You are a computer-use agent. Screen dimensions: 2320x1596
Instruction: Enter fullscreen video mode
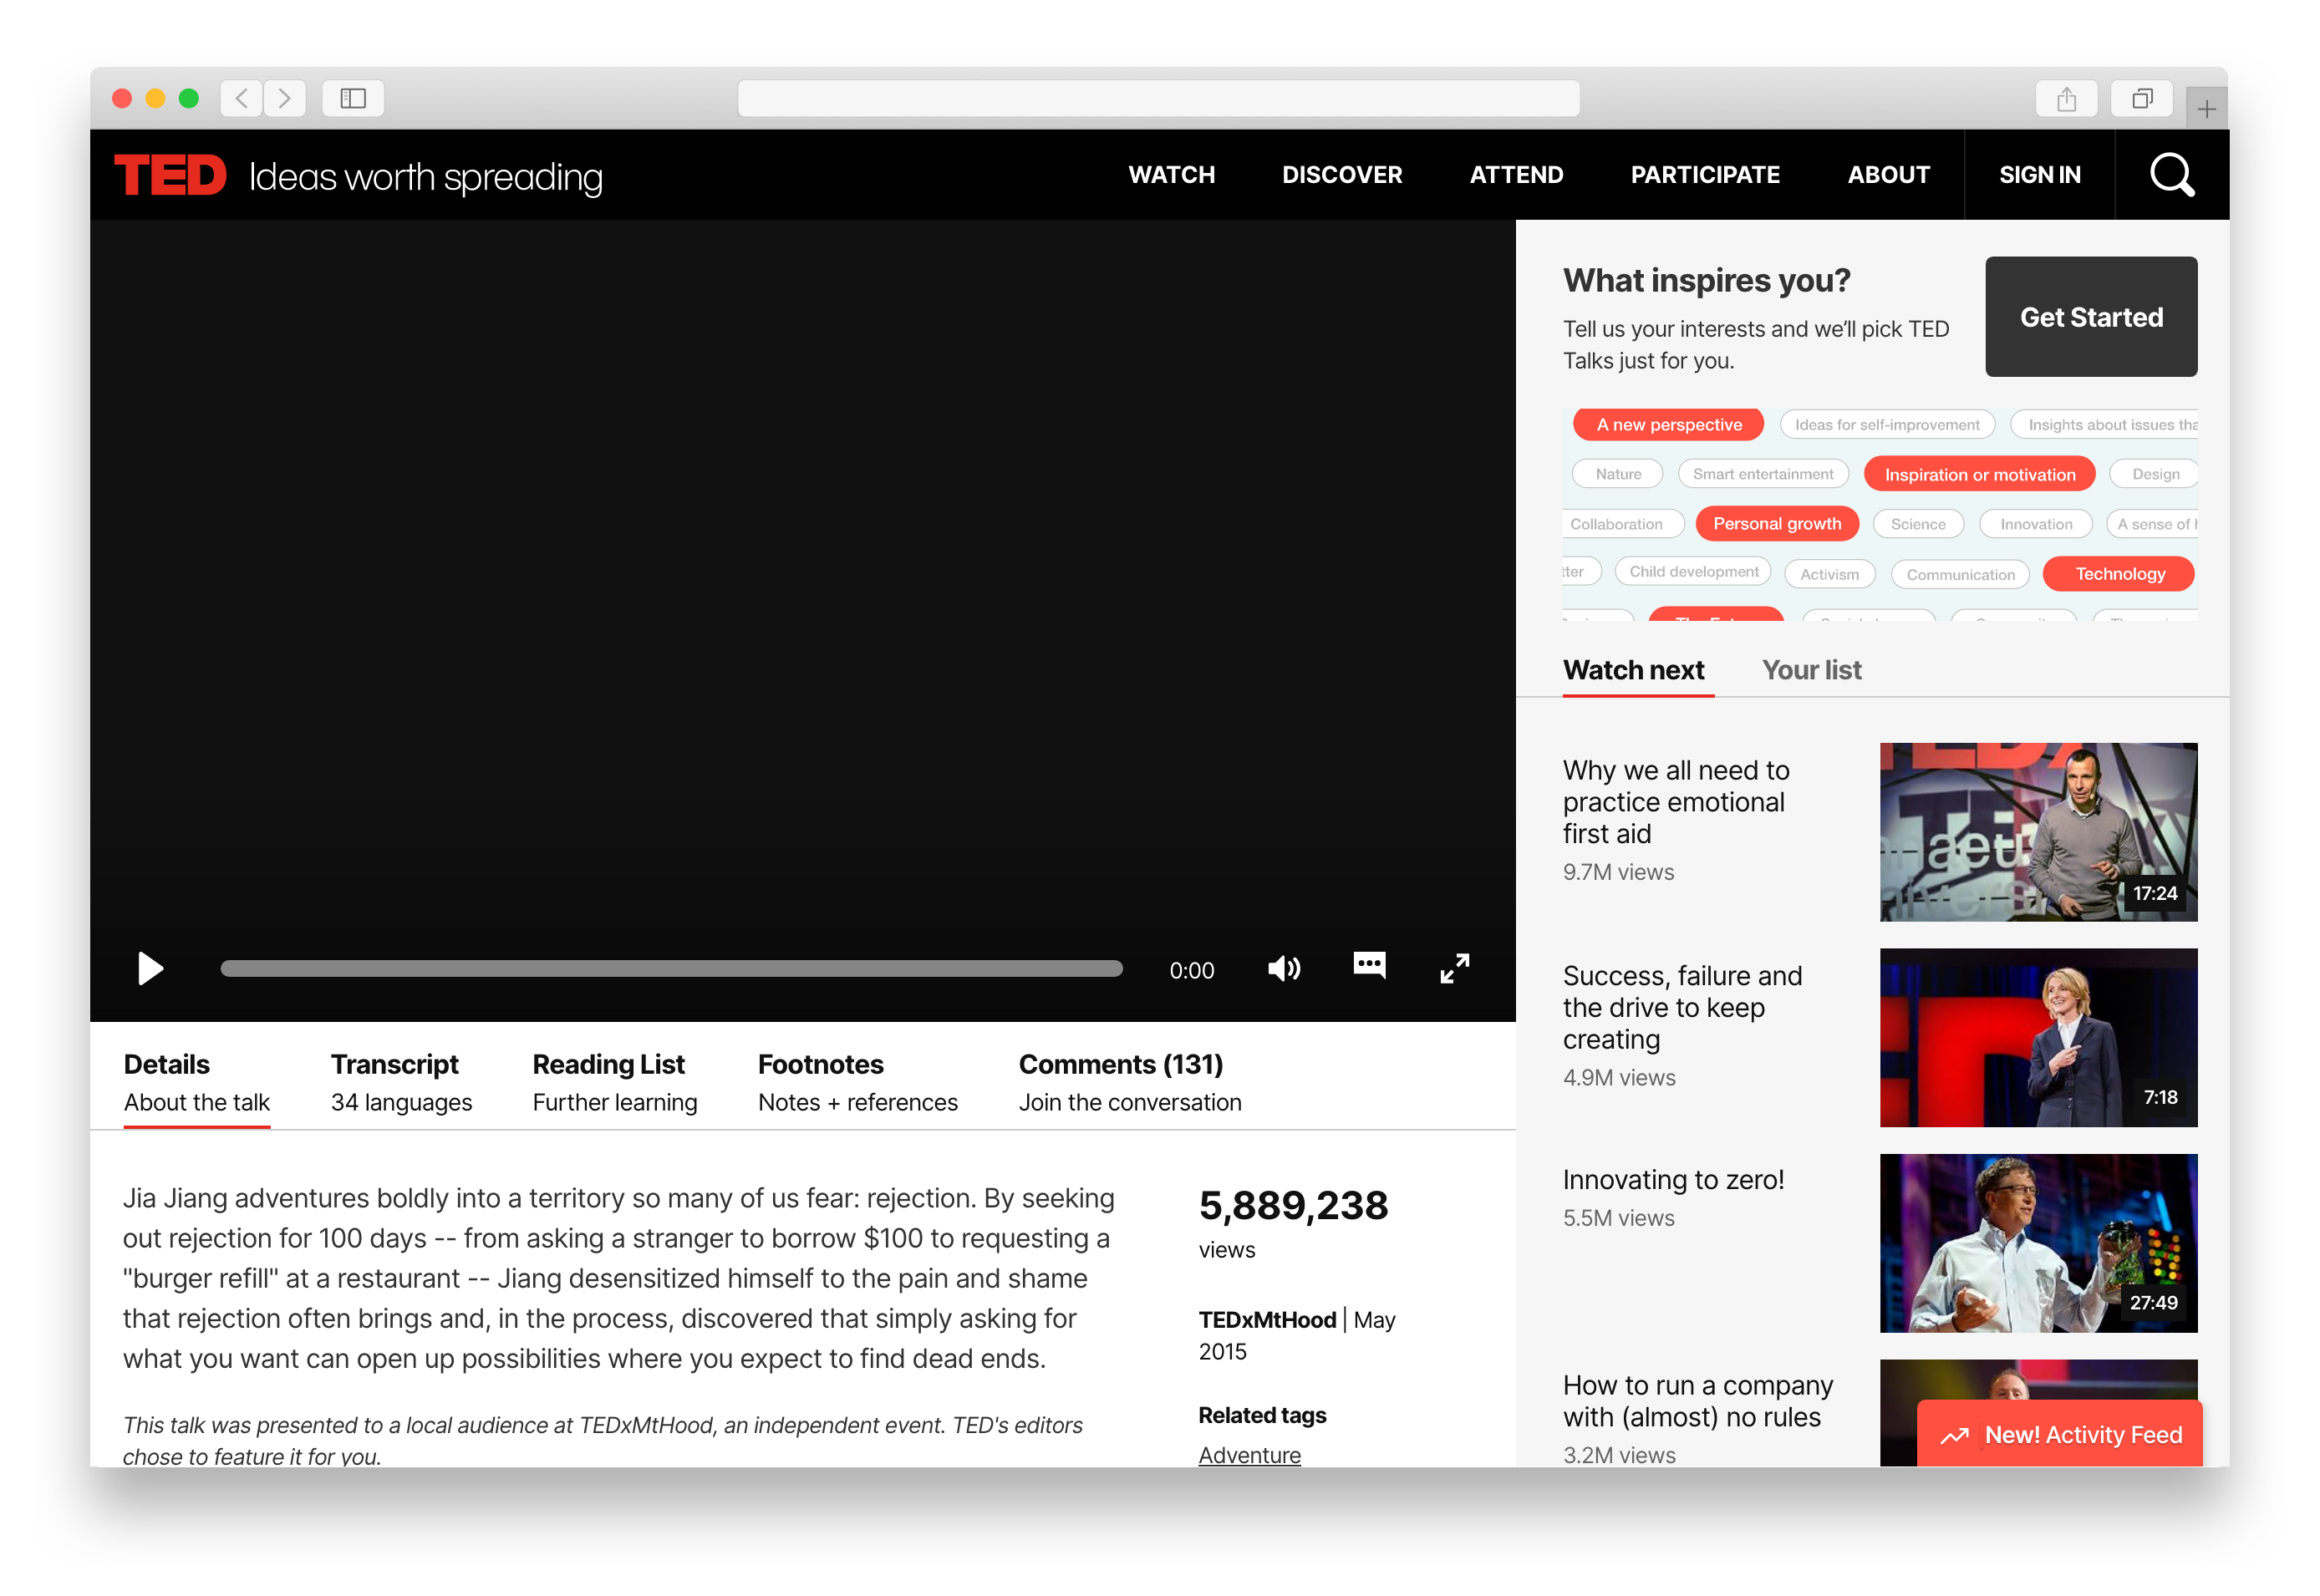click(x=1454, y=968)
